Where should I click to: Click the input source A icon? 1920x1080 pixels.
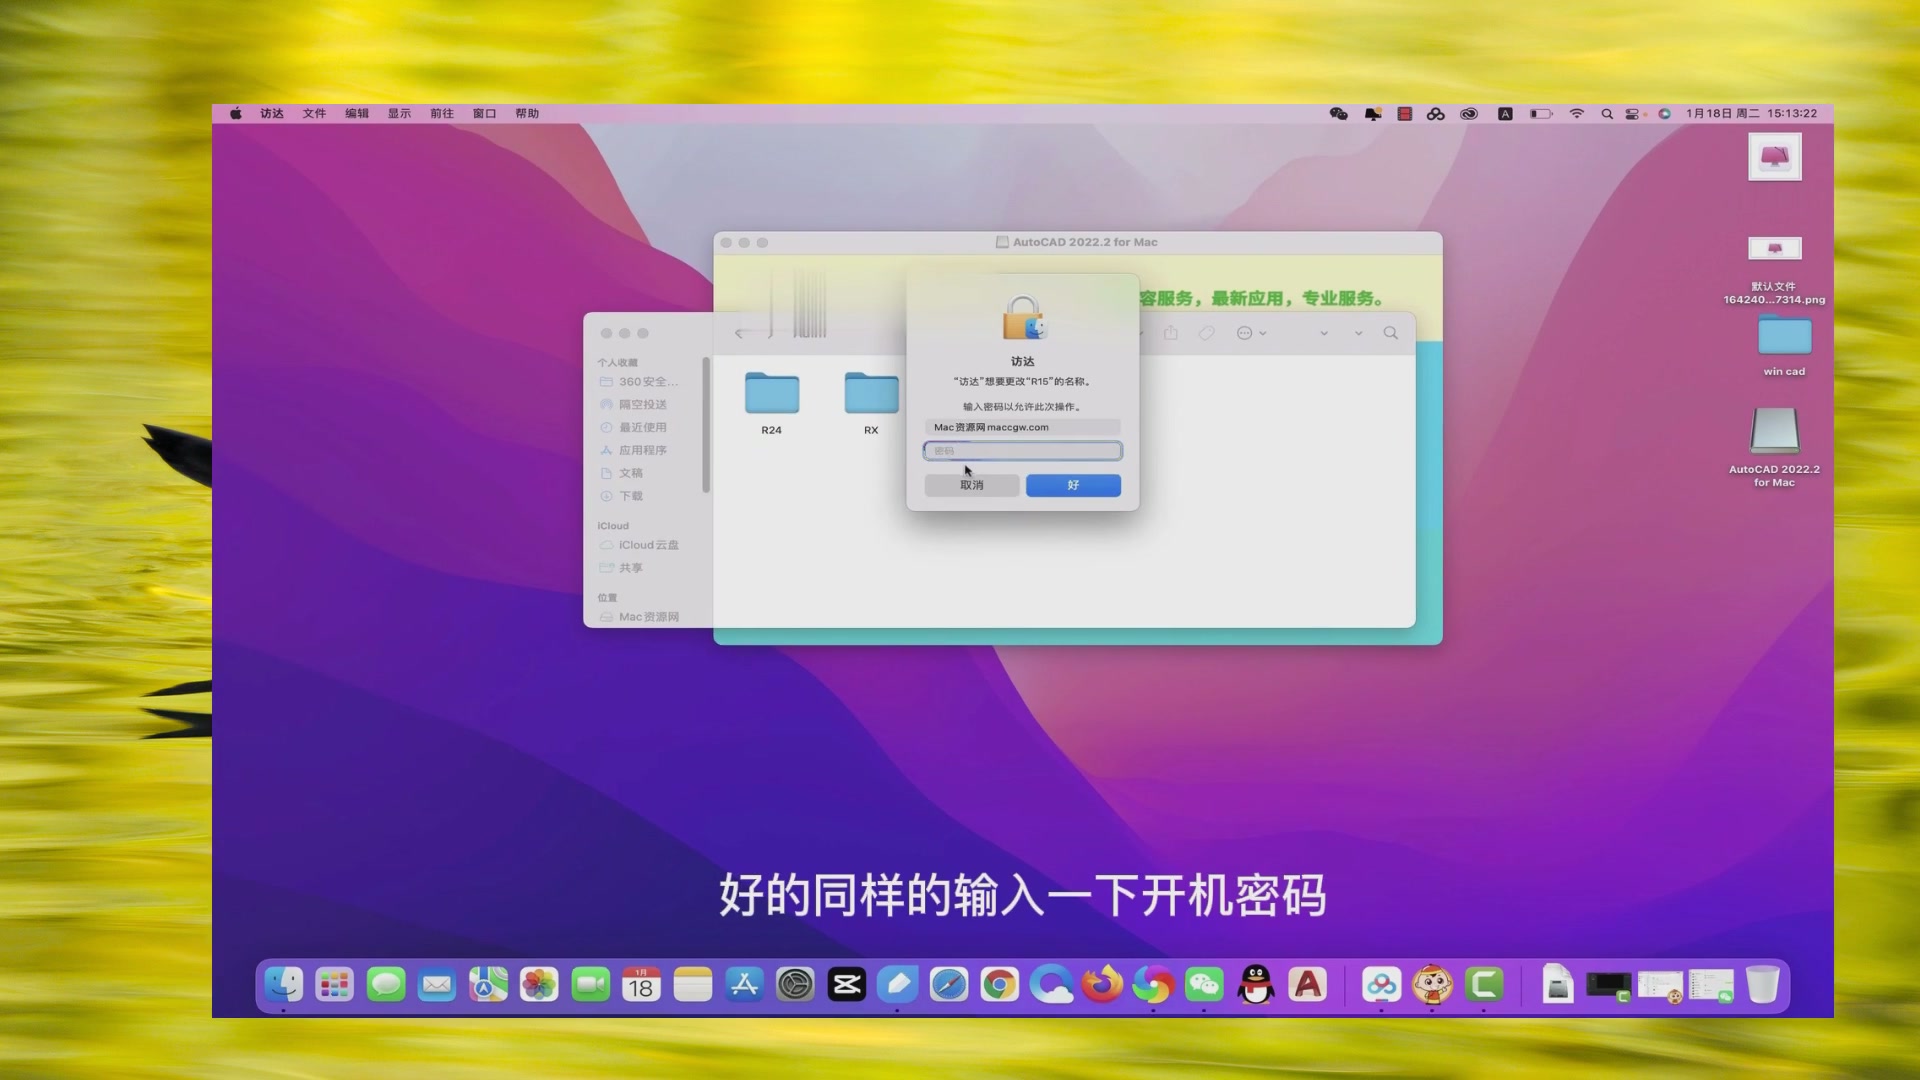click(1505, 114)
